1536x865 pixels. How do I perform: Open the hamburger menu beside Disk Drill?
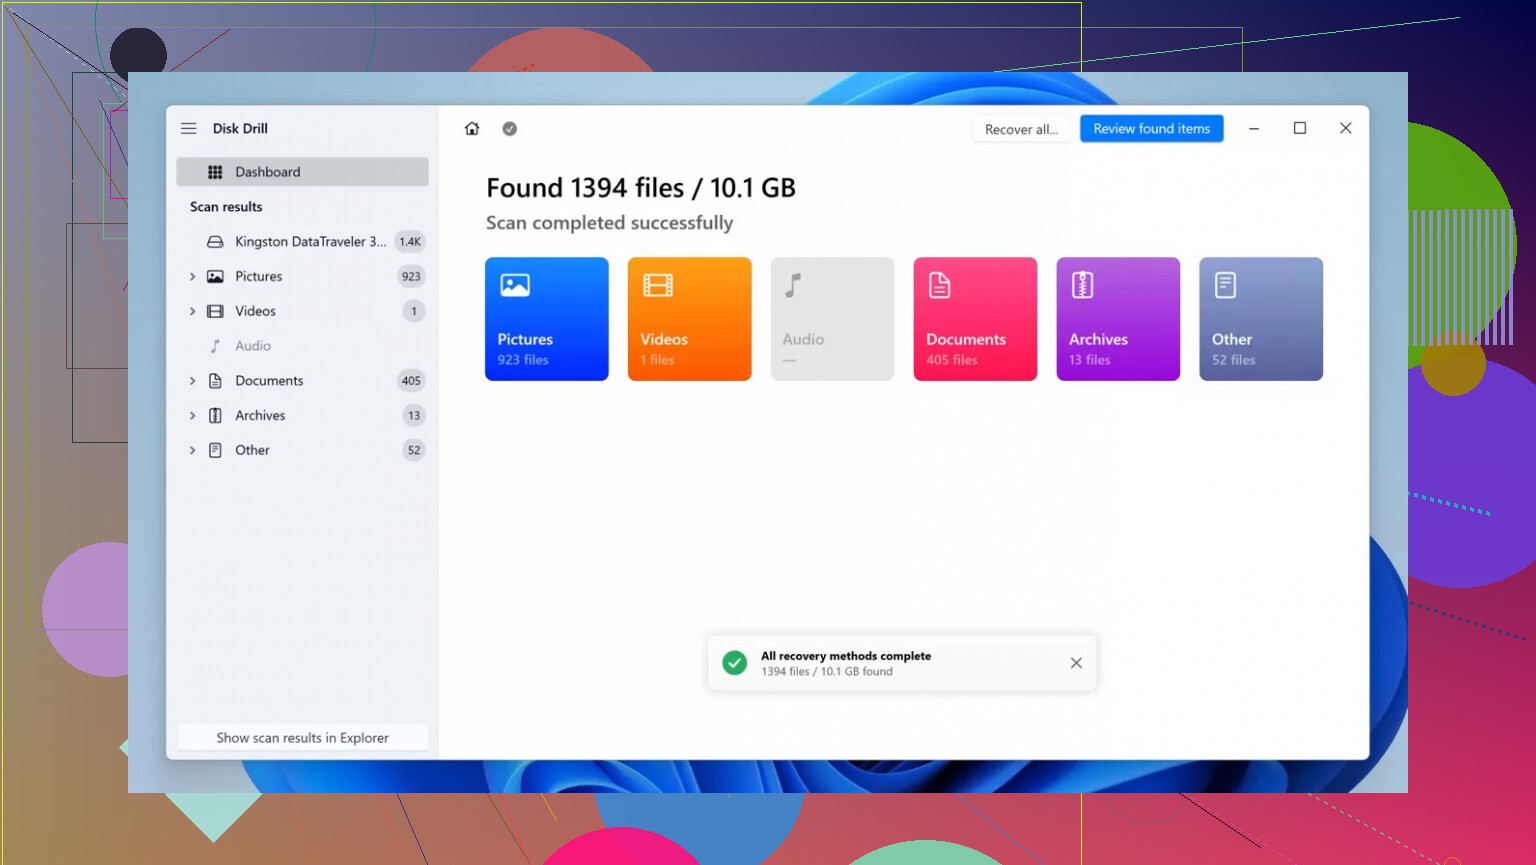(188, 129)
